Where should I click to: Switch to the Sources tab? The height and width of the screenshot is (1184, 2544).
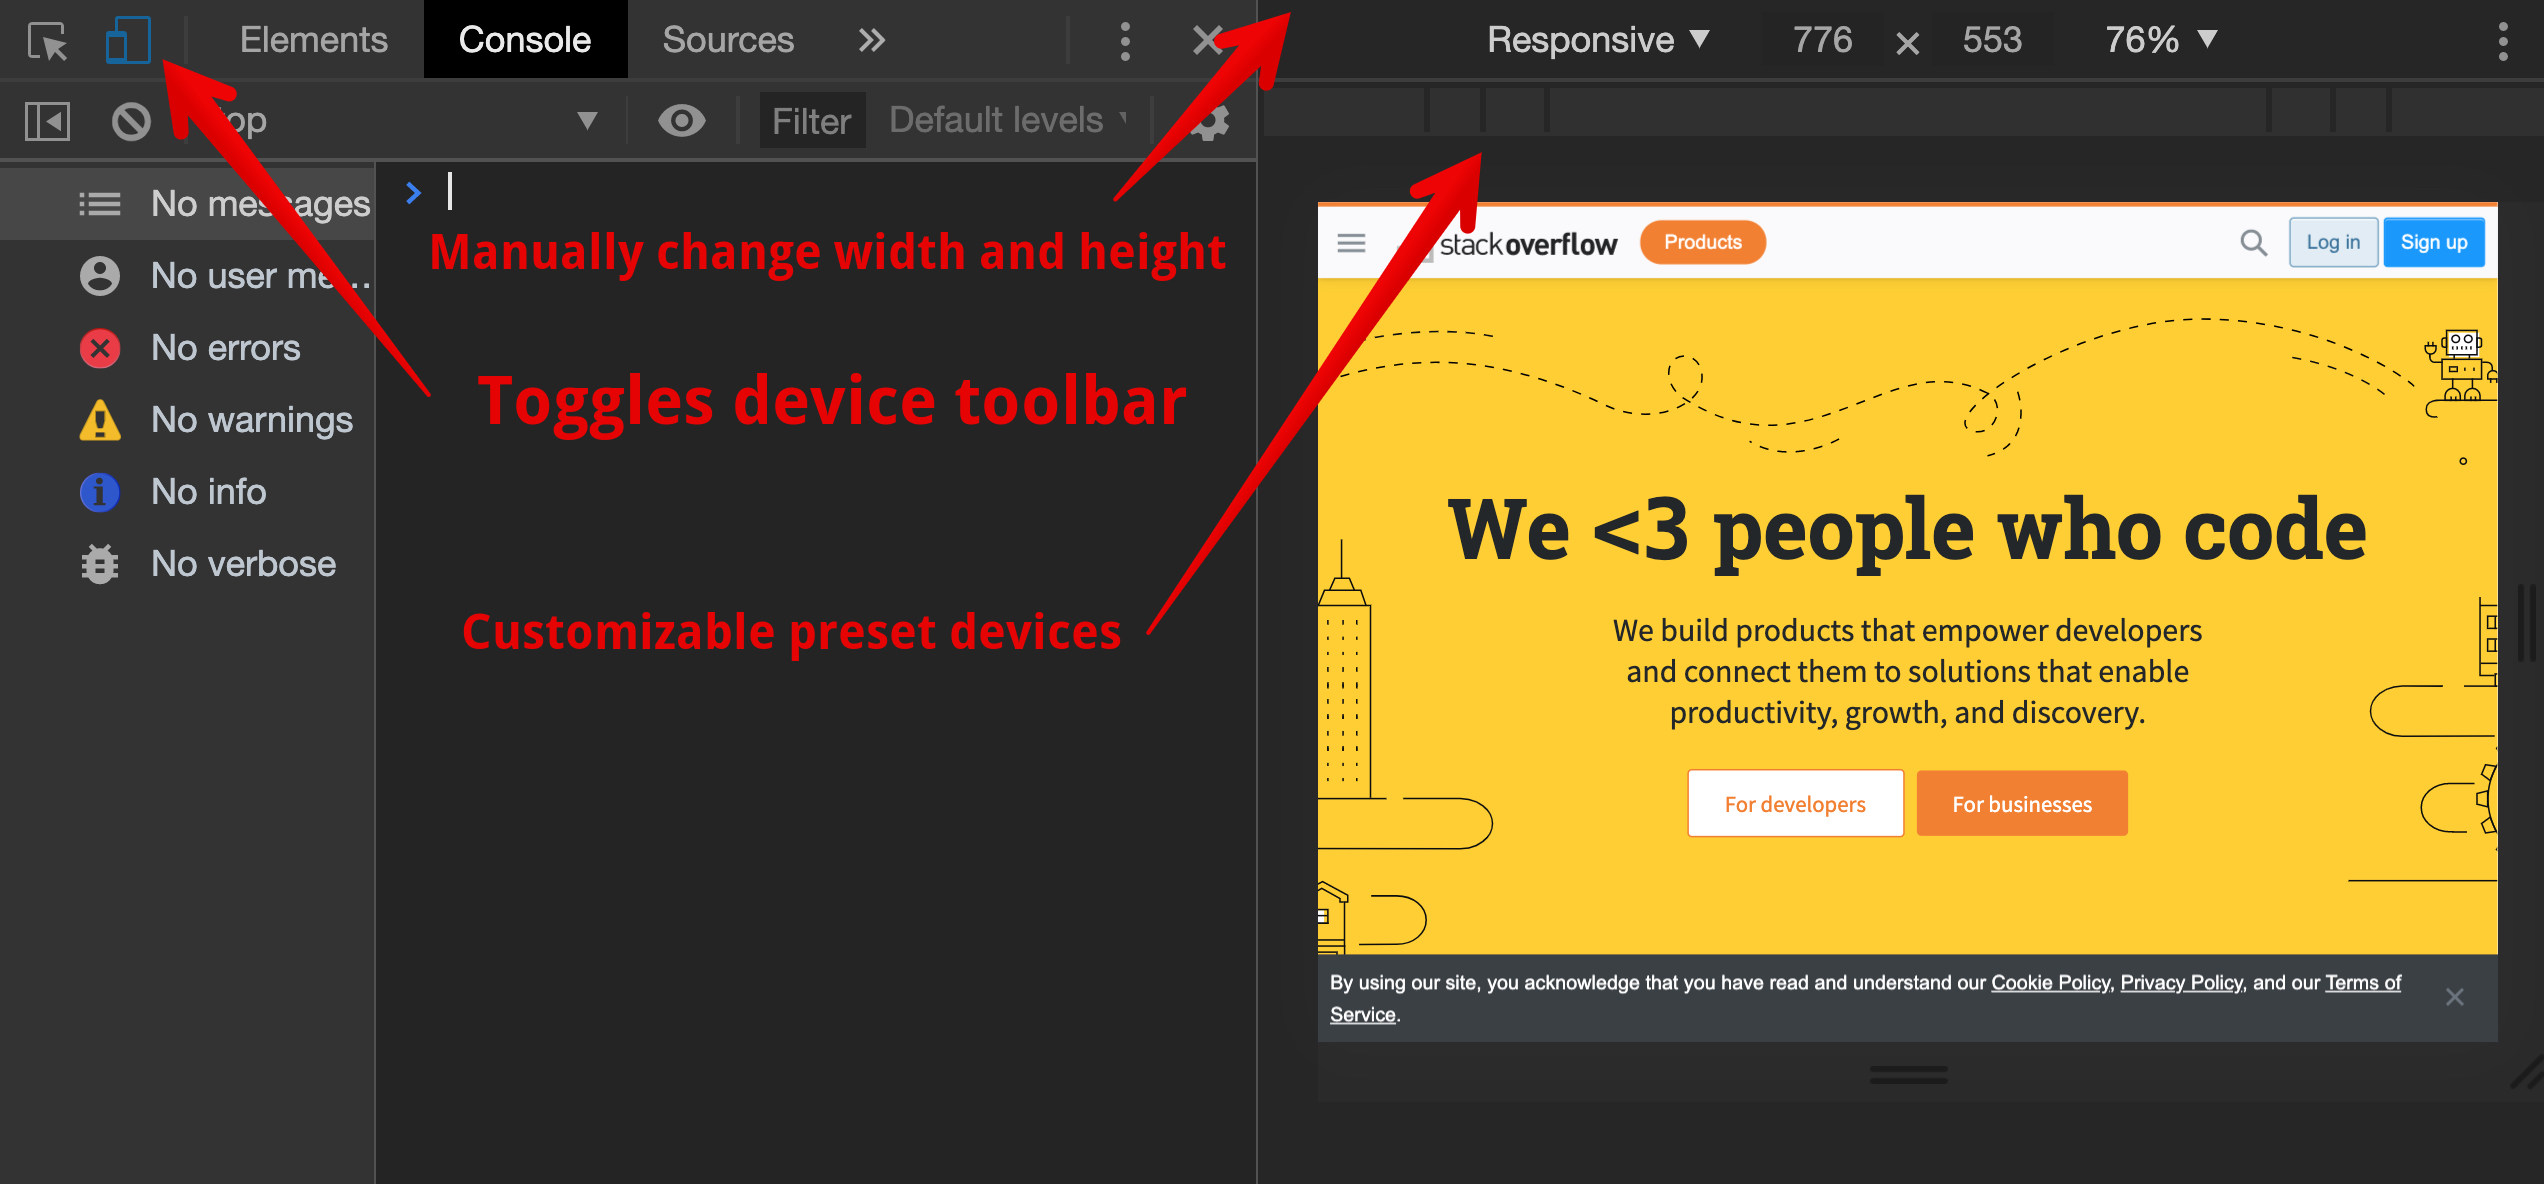coord(727,40)
